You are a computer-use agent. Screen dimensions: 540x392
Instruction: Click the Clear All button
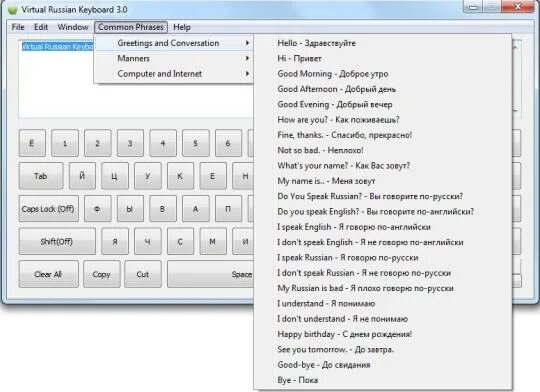click(x=49, y=274)
